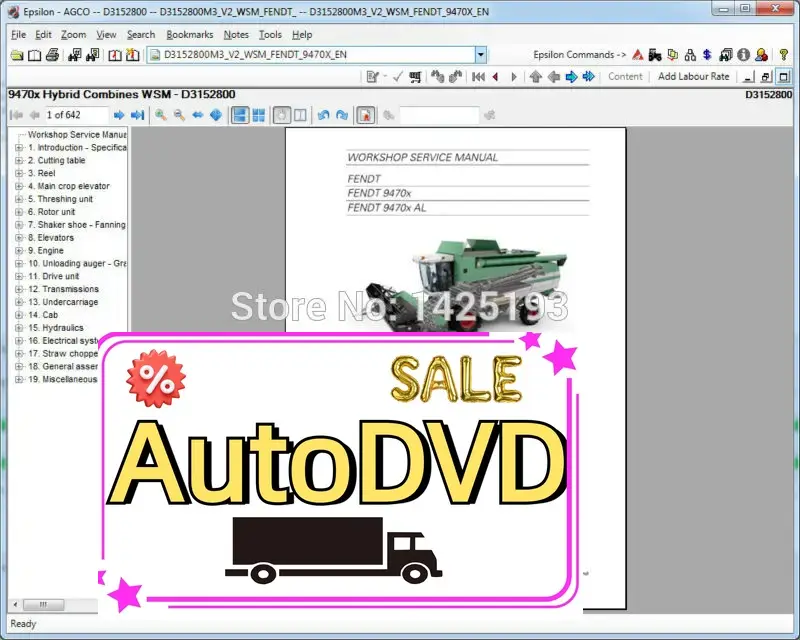Click the printer icon
The width and height of the screenshot is (800, 640).
point(52,55)
